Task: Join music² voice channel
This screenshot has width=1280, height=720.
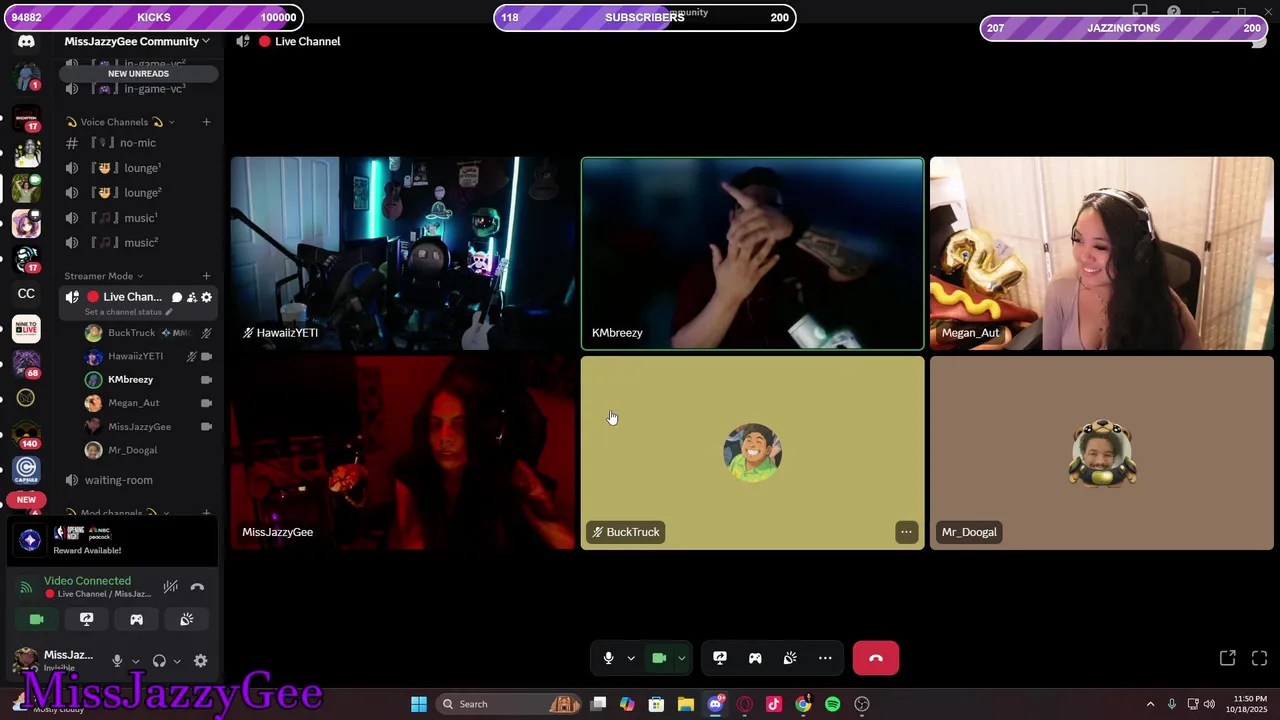Action: tap(138, 243)
